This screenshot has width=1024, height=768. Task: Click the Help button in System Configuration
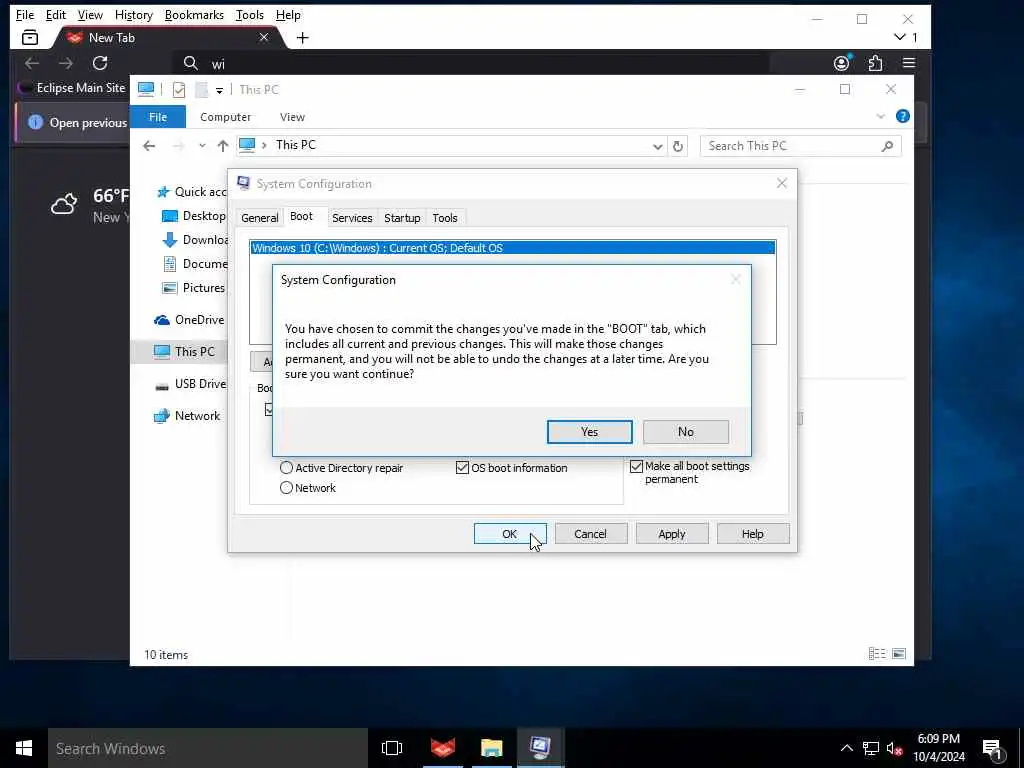[x=752, y=534]
